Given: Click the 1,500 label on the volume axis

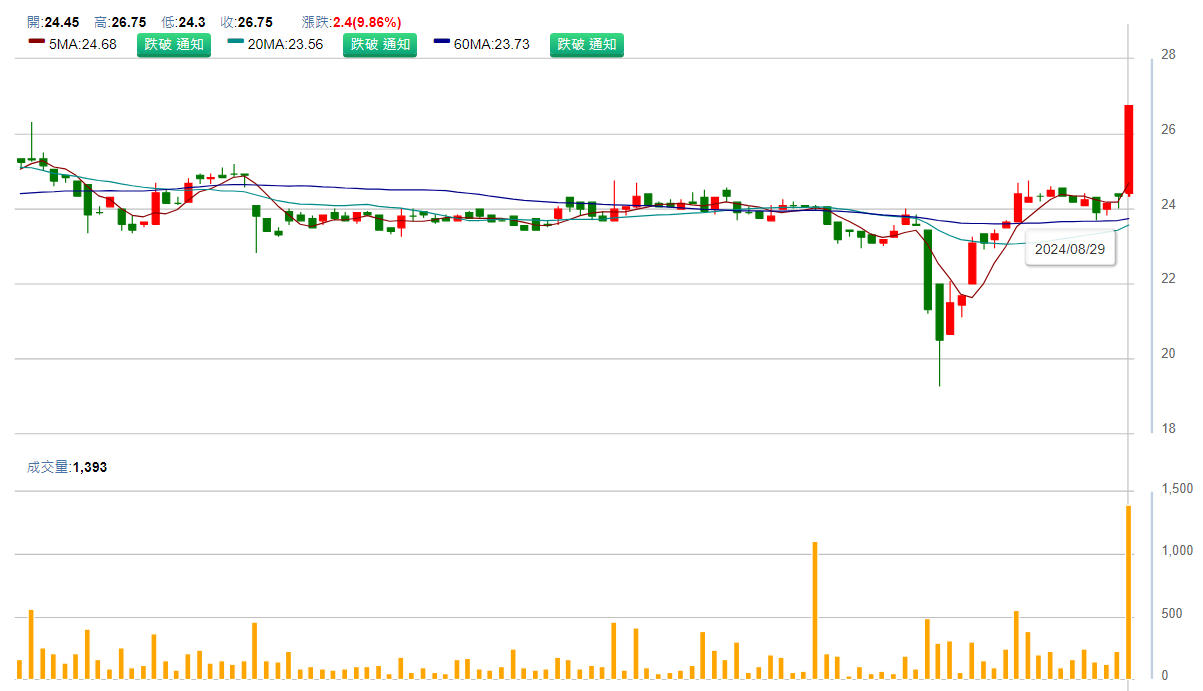Looking at the screenshot, I should (x=1176, y=489).
